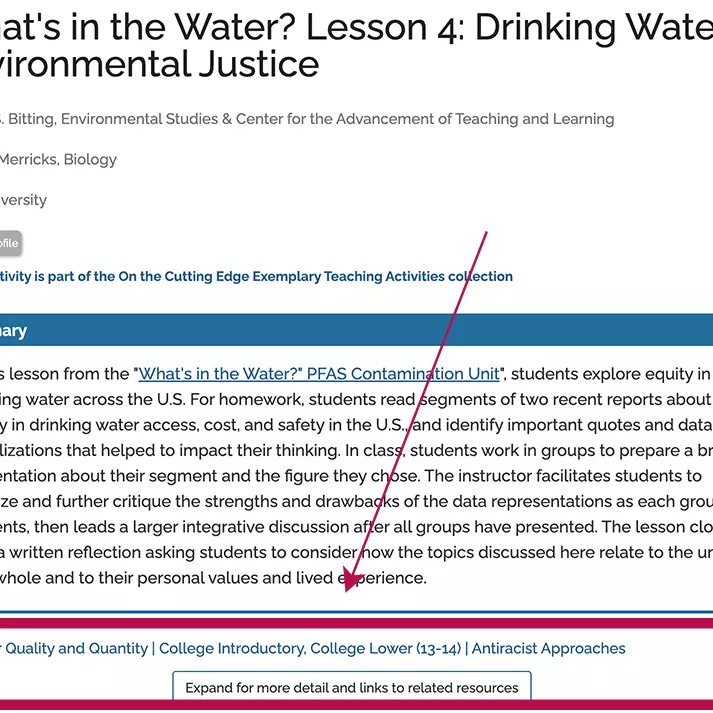
Task: Open the Cutting Edge Exemplary Teaching Activities link
Action: click(255, 276)
